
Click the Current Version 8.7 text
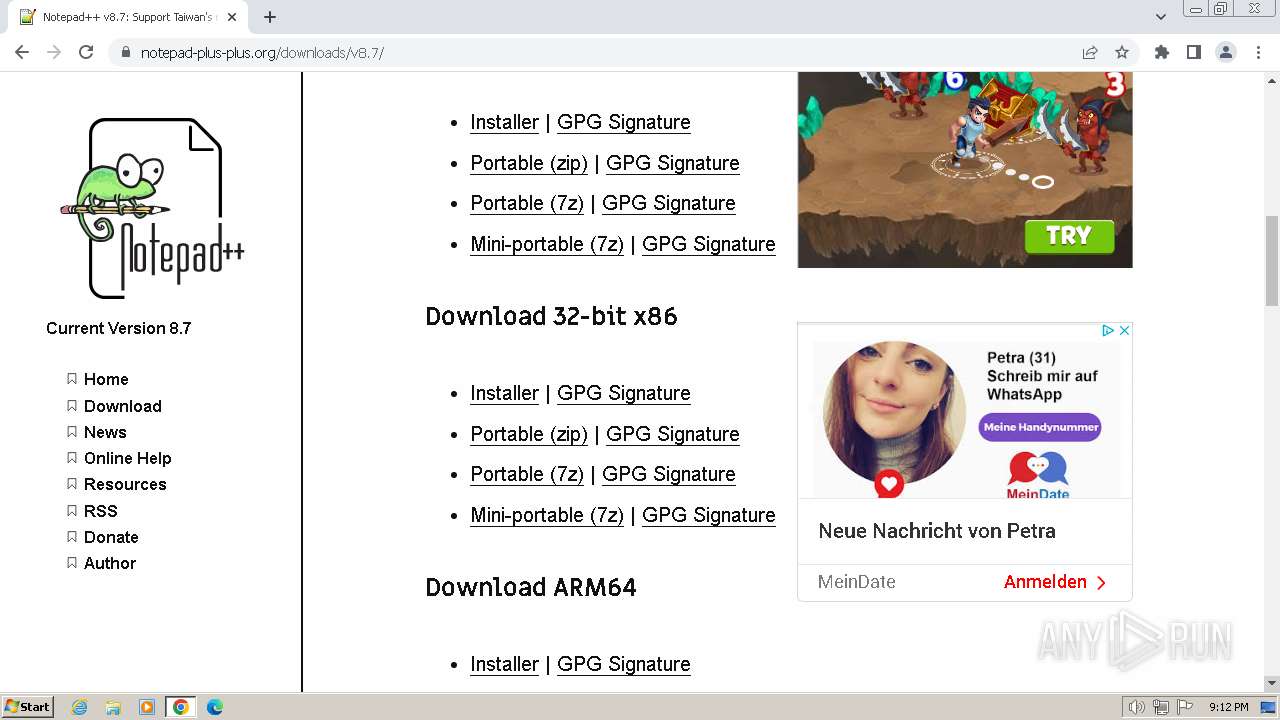tap(118, 328)
